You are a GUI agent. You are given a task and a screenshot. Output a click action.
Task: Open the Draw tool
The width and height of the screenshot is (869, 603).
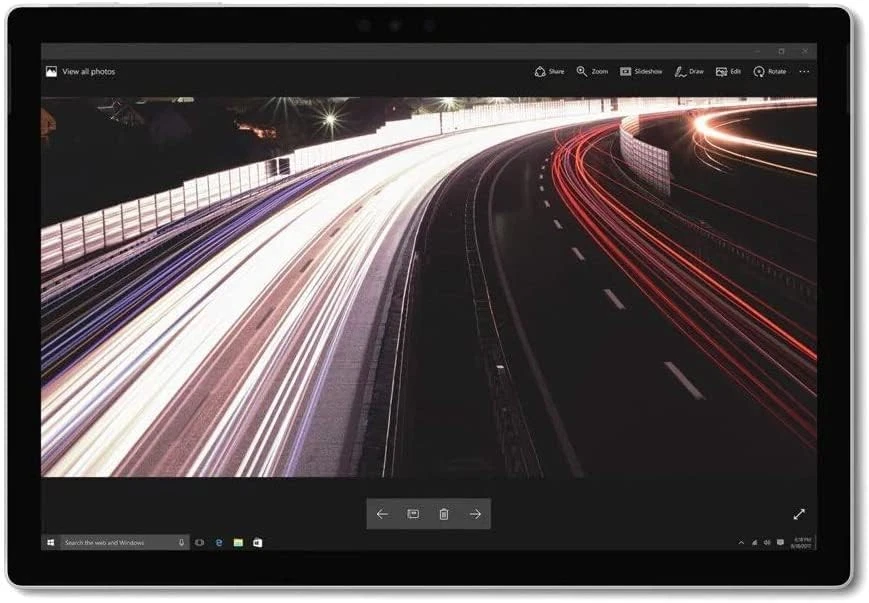click(680, 71)
